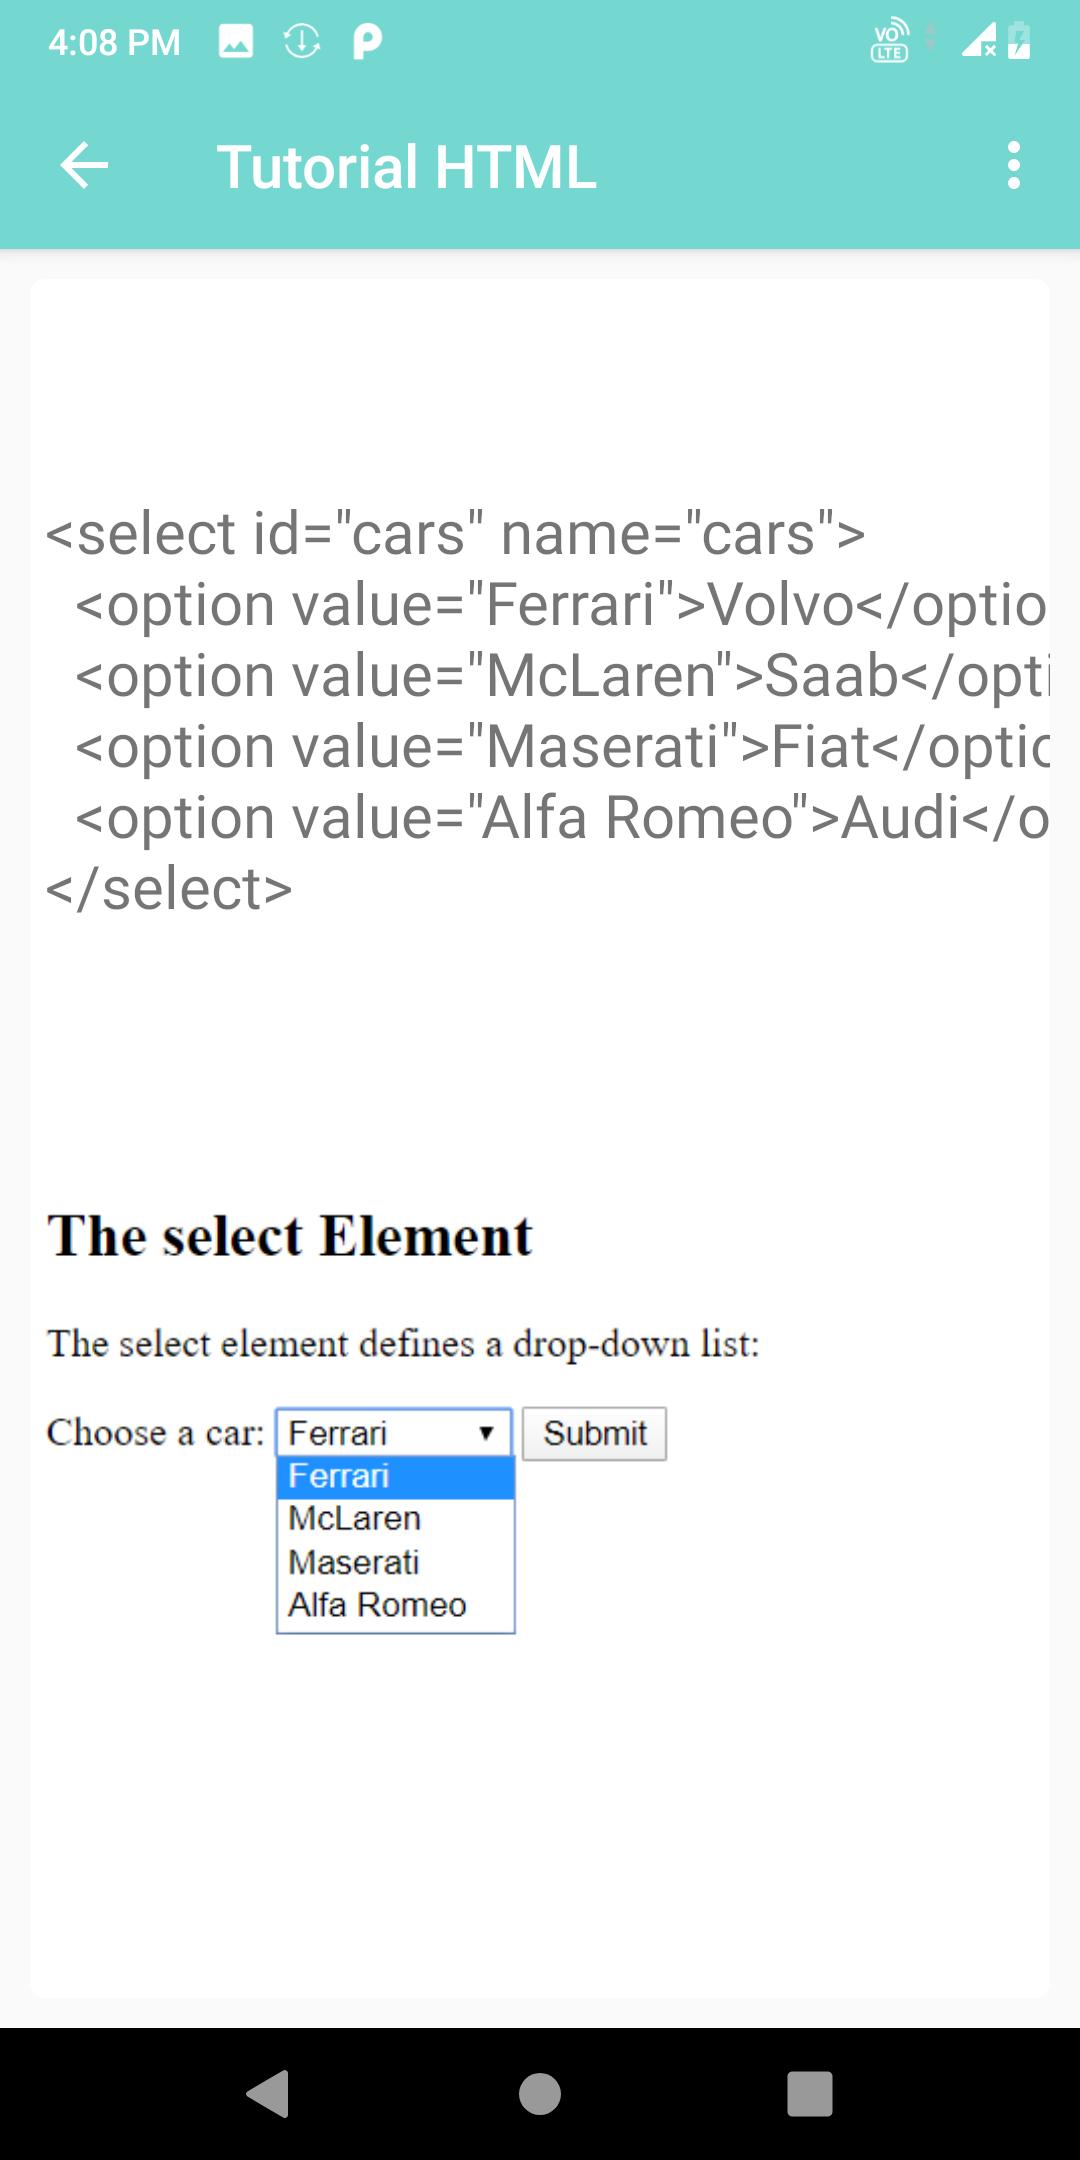Tap the closing select tag code line
The image size is (1080, 2160).
169,889
